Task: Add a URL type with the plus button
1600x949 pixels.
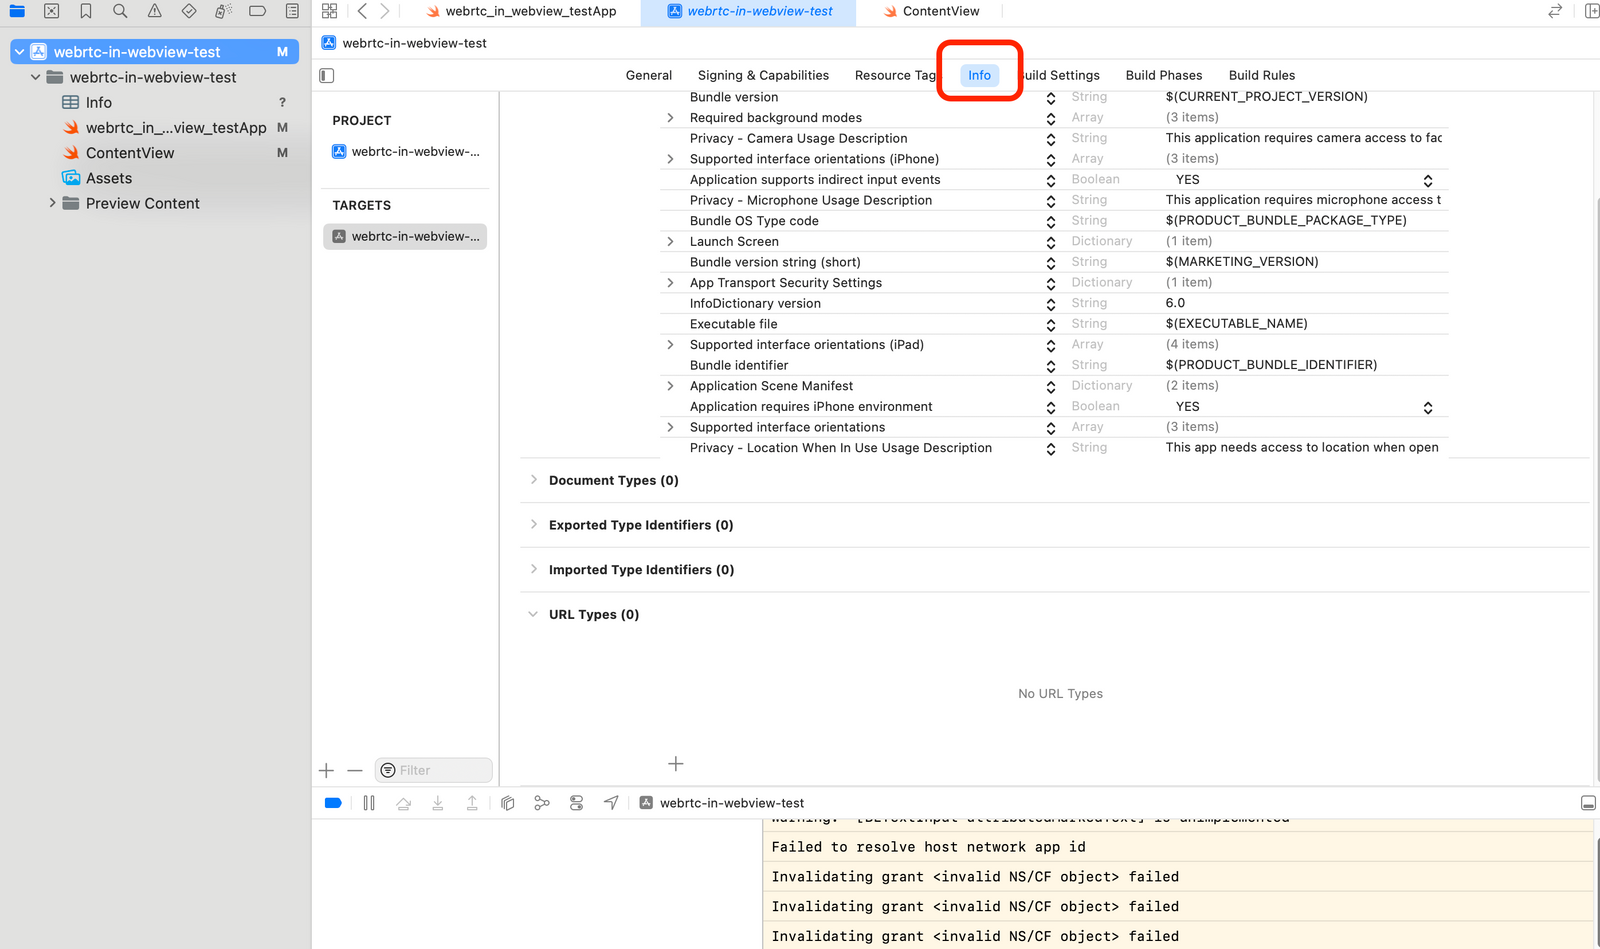Action: 676,764
